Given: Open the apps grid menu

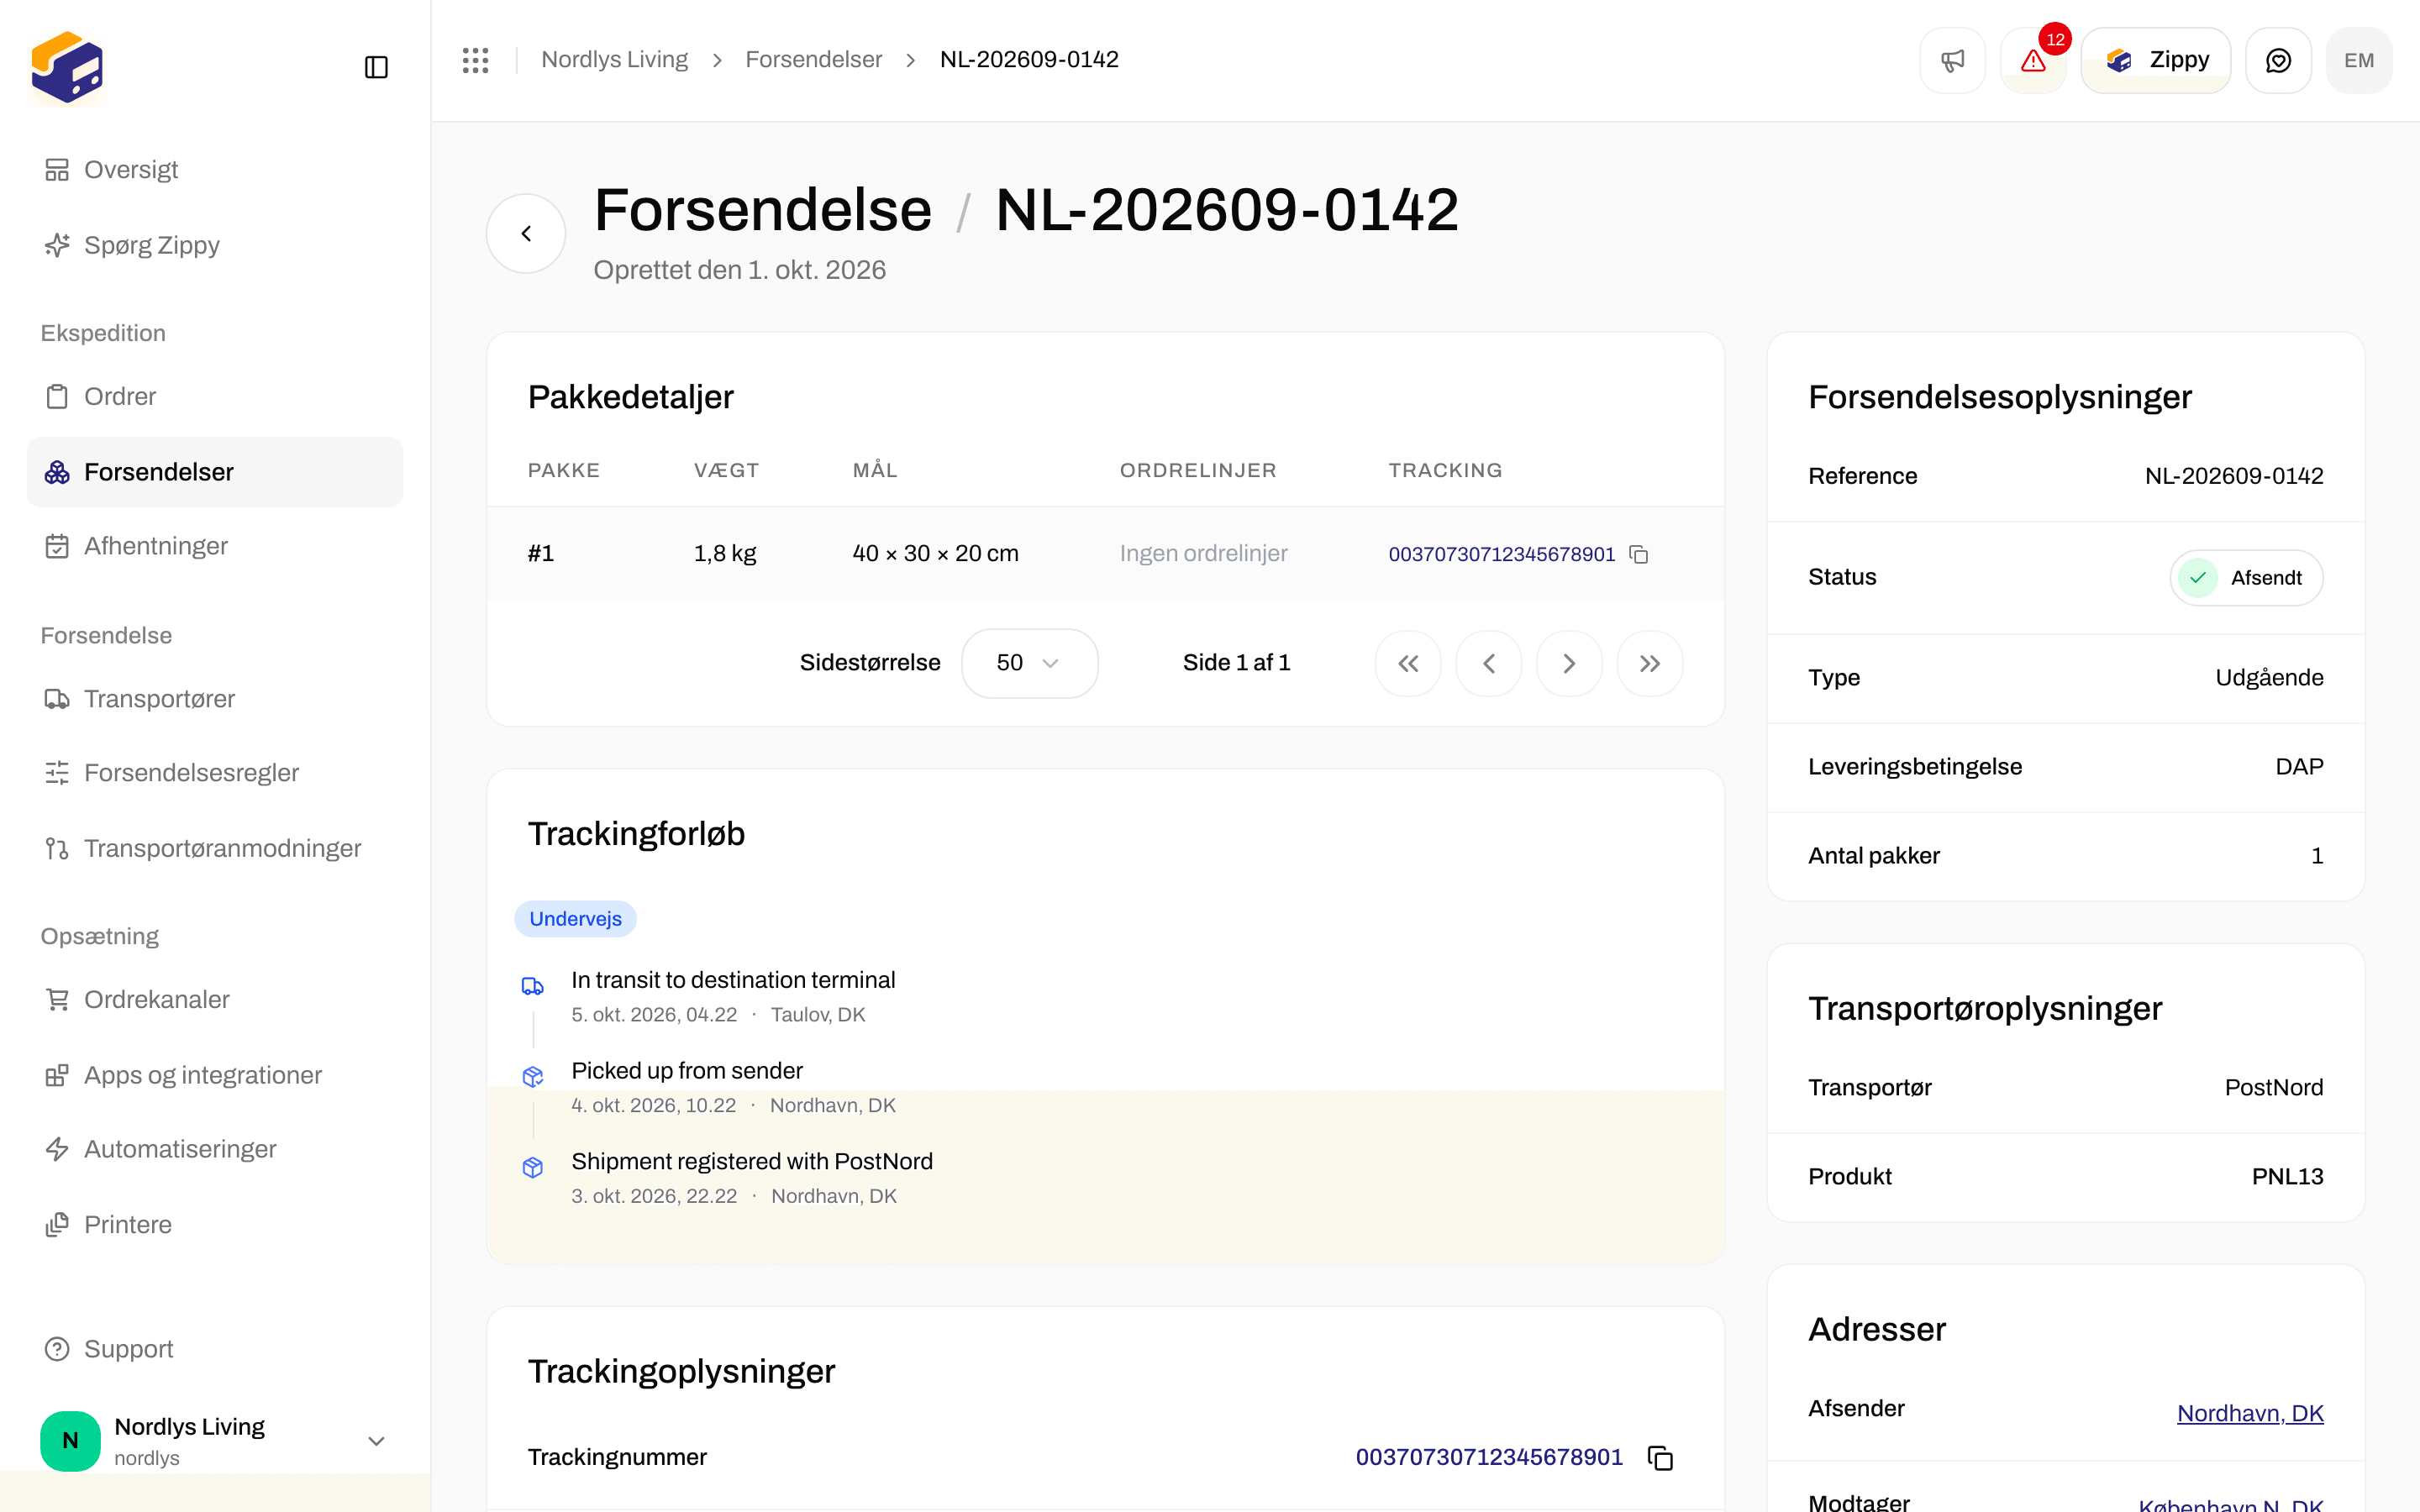Looking at the screenshot, I should coord(476,60).
